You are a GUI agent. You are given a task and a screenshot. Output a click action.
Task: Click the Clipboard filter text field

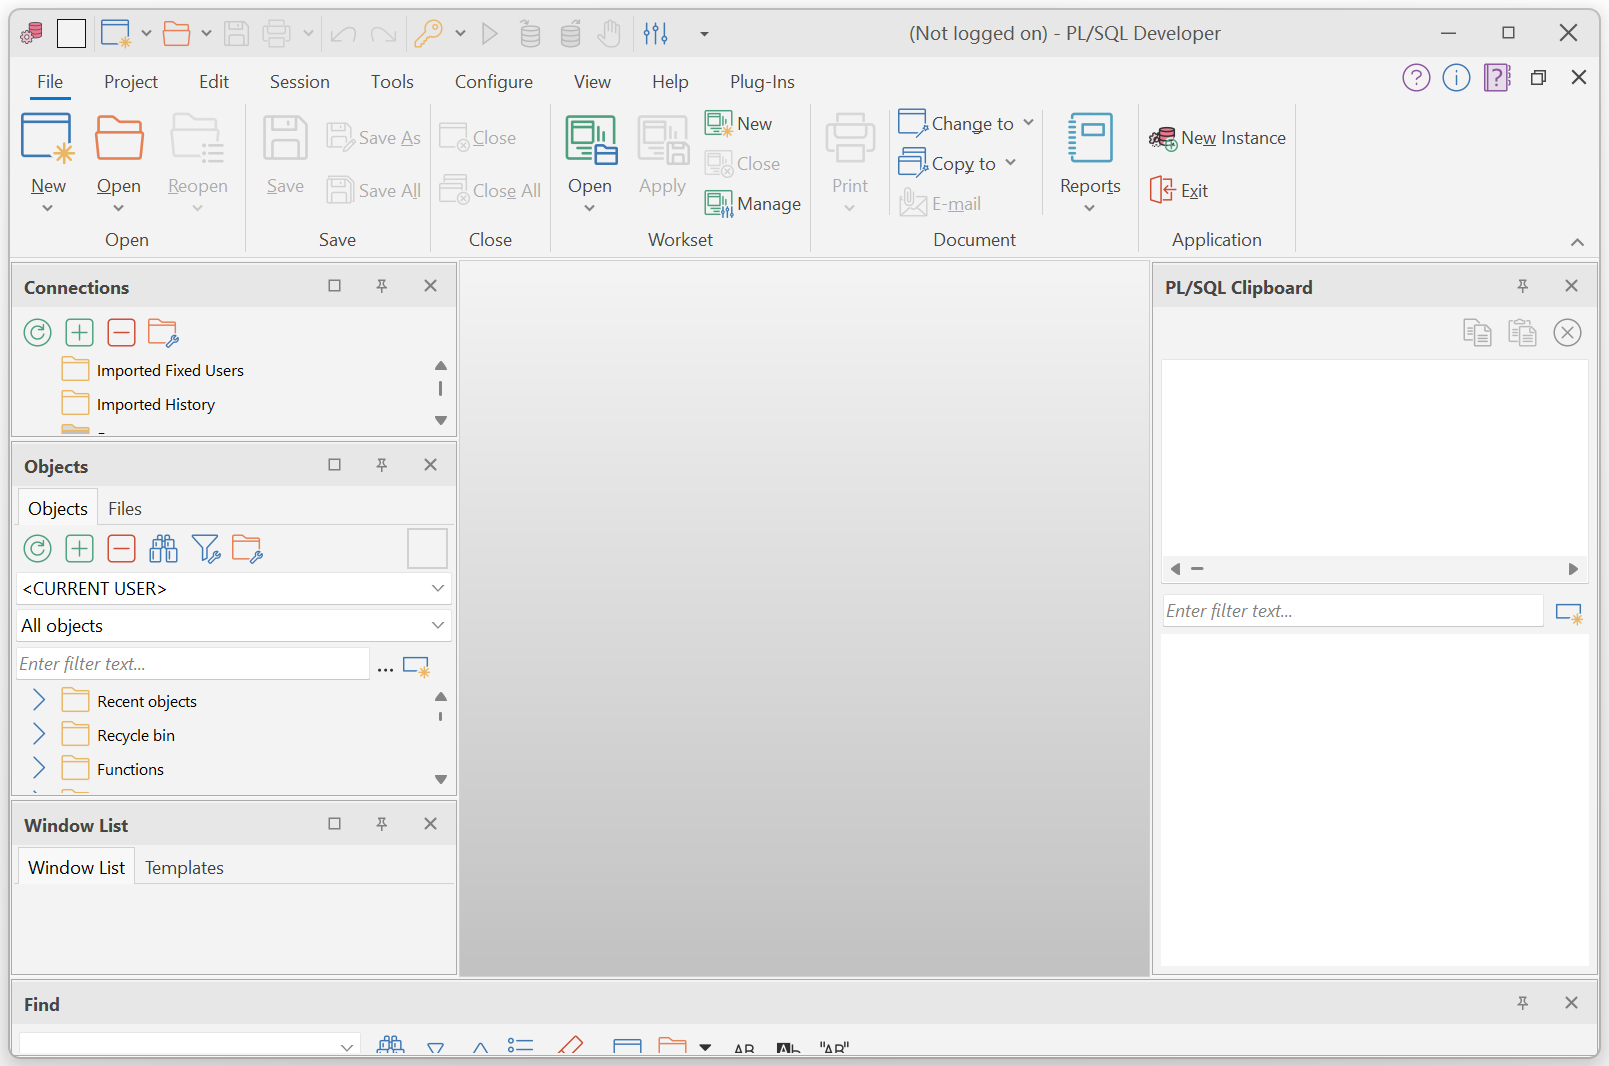1353,611
